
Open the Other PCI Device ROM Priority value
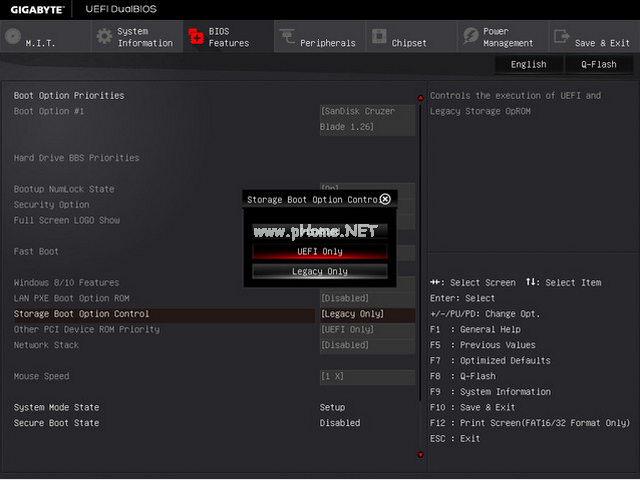pyautogui.click(x=367, y=329)
